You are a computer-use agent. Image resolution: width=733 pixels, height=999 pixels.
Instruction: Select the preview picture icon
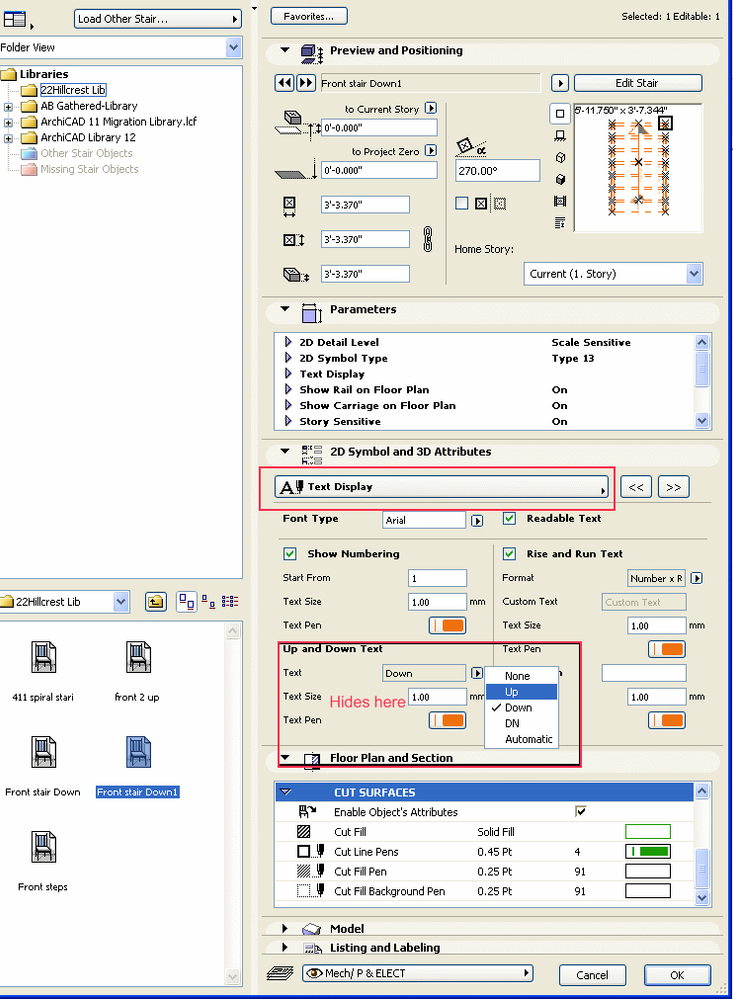pyautogui.click(x=560, y=201)
